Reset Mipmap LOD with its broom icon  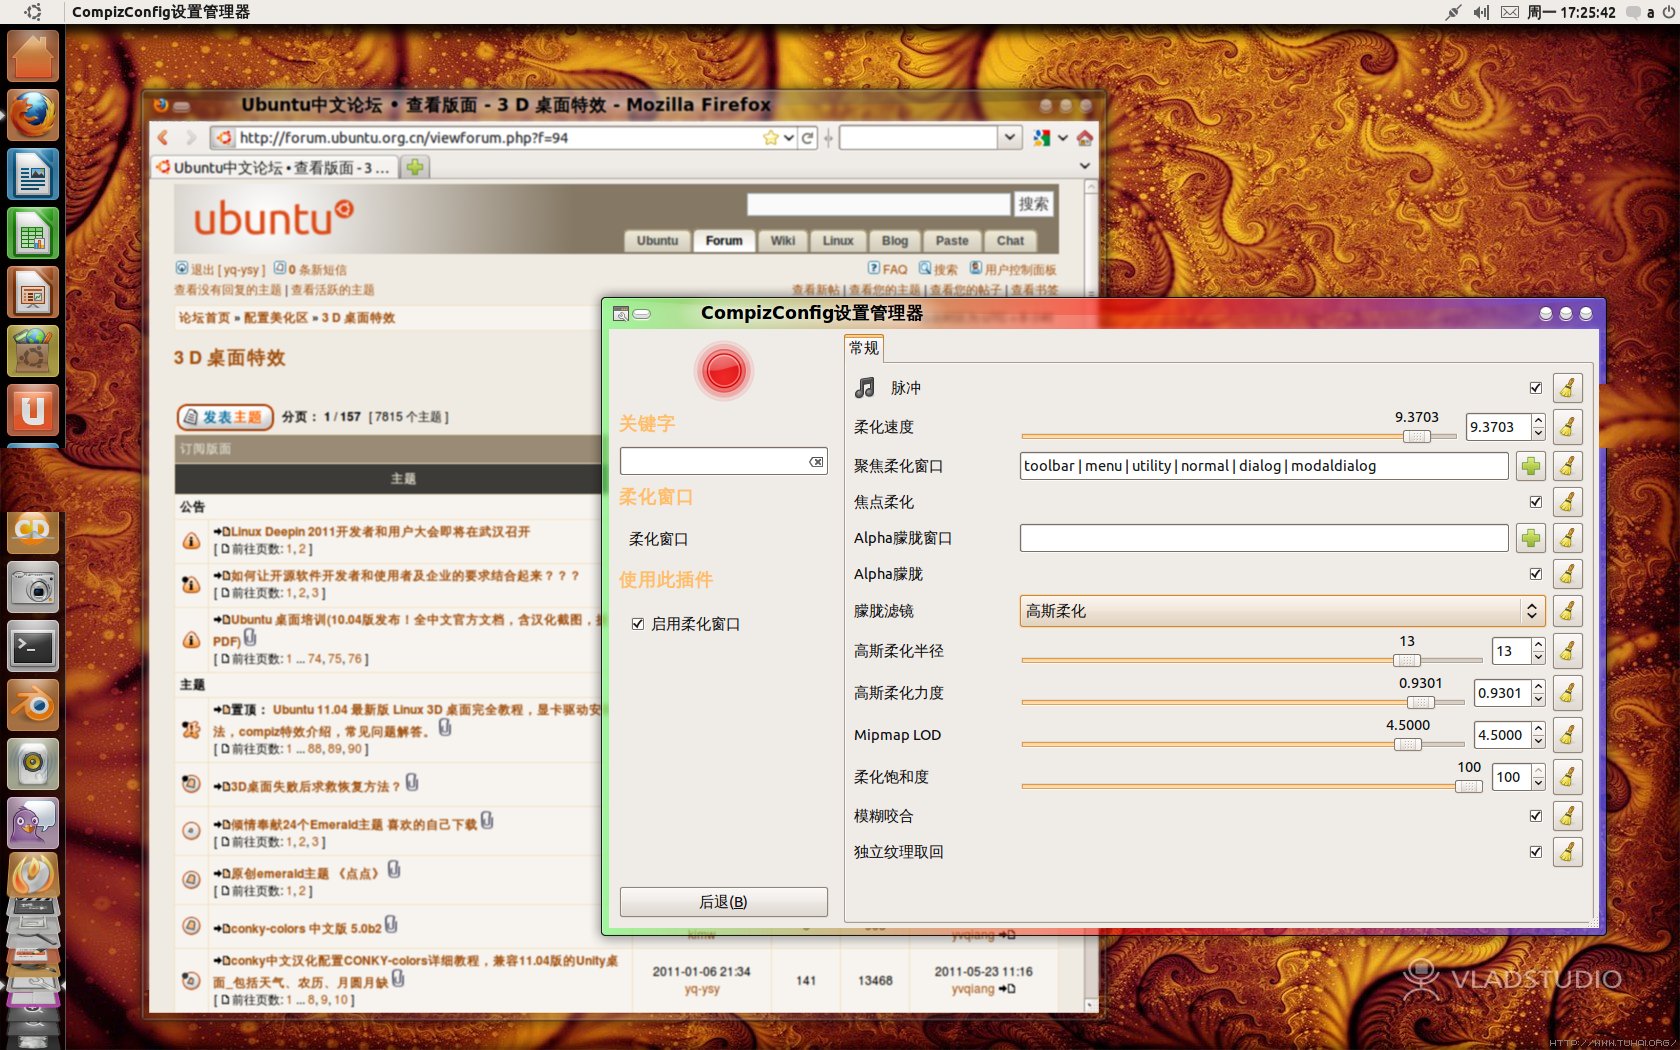[1567, 735]
